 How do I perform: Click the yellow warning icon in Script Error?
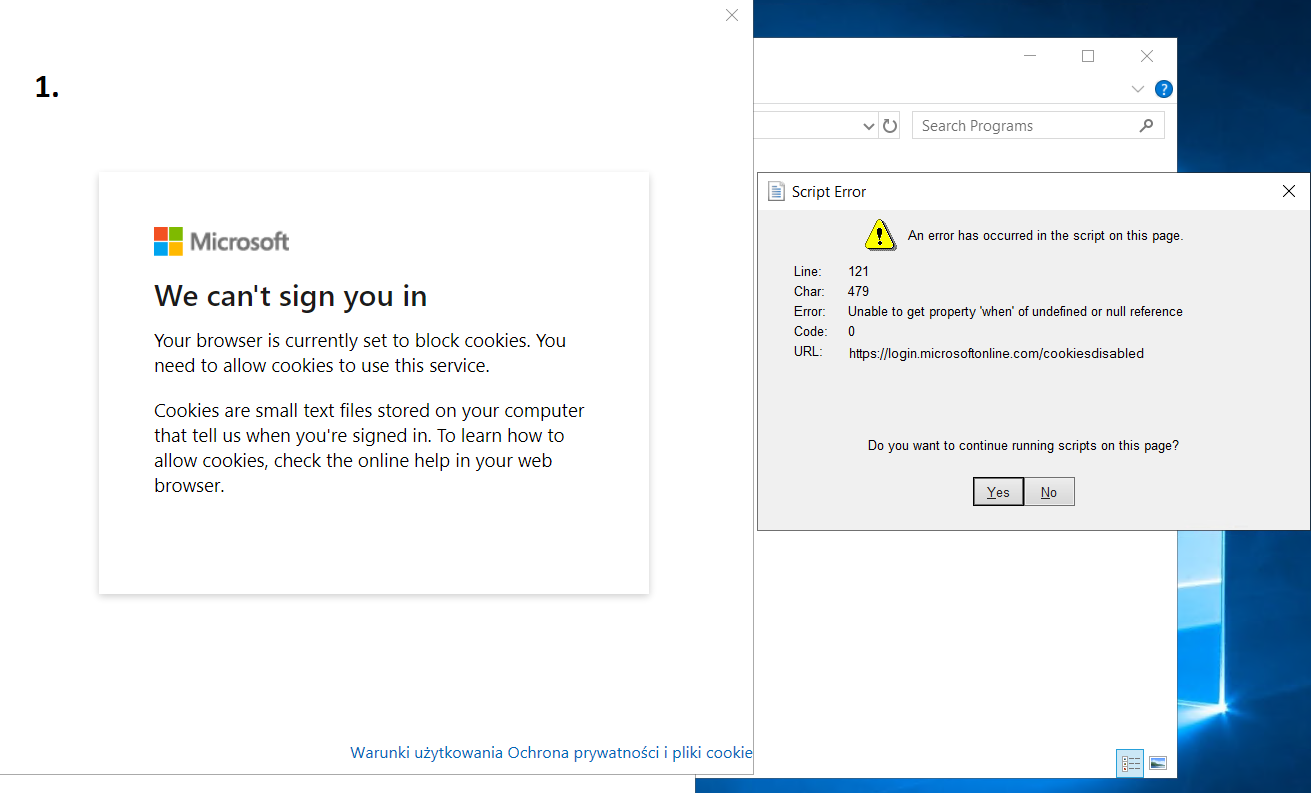tap(880, 235)
